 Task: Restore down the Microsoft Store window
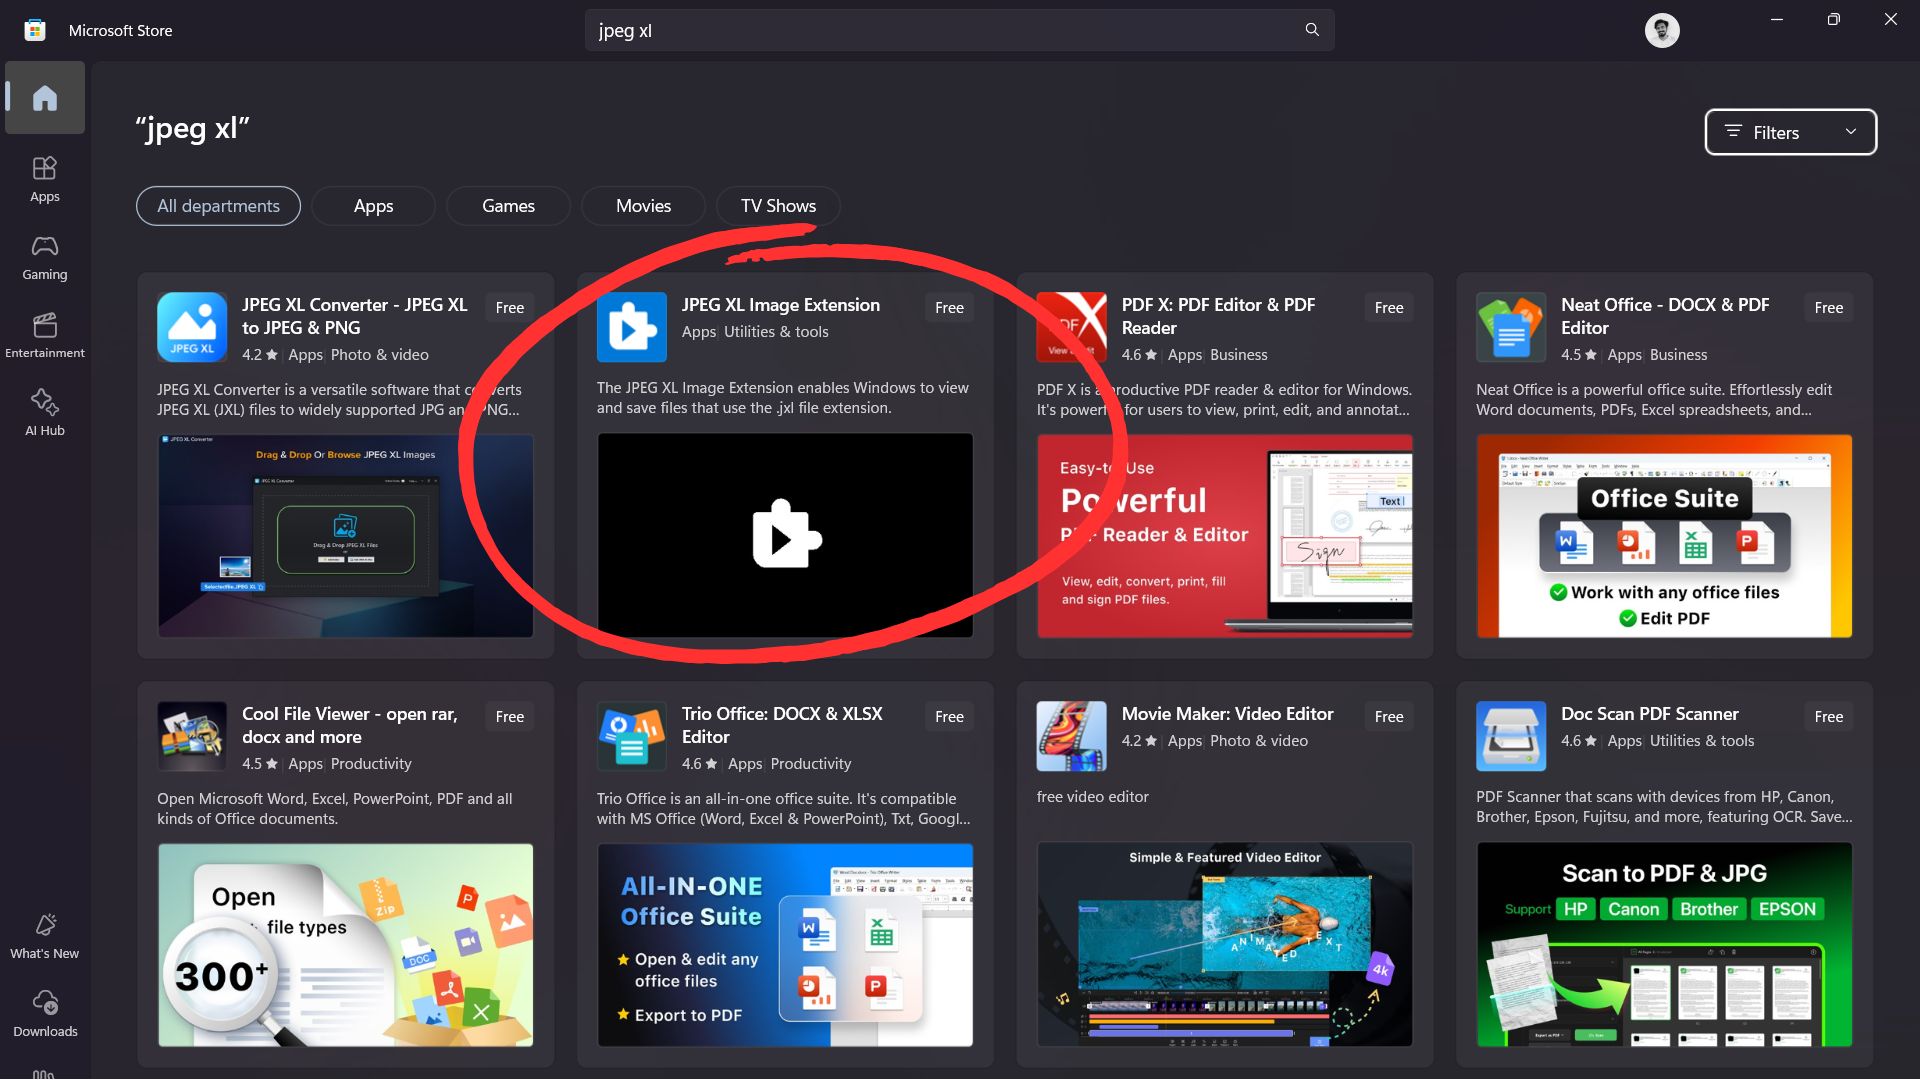1833,19
